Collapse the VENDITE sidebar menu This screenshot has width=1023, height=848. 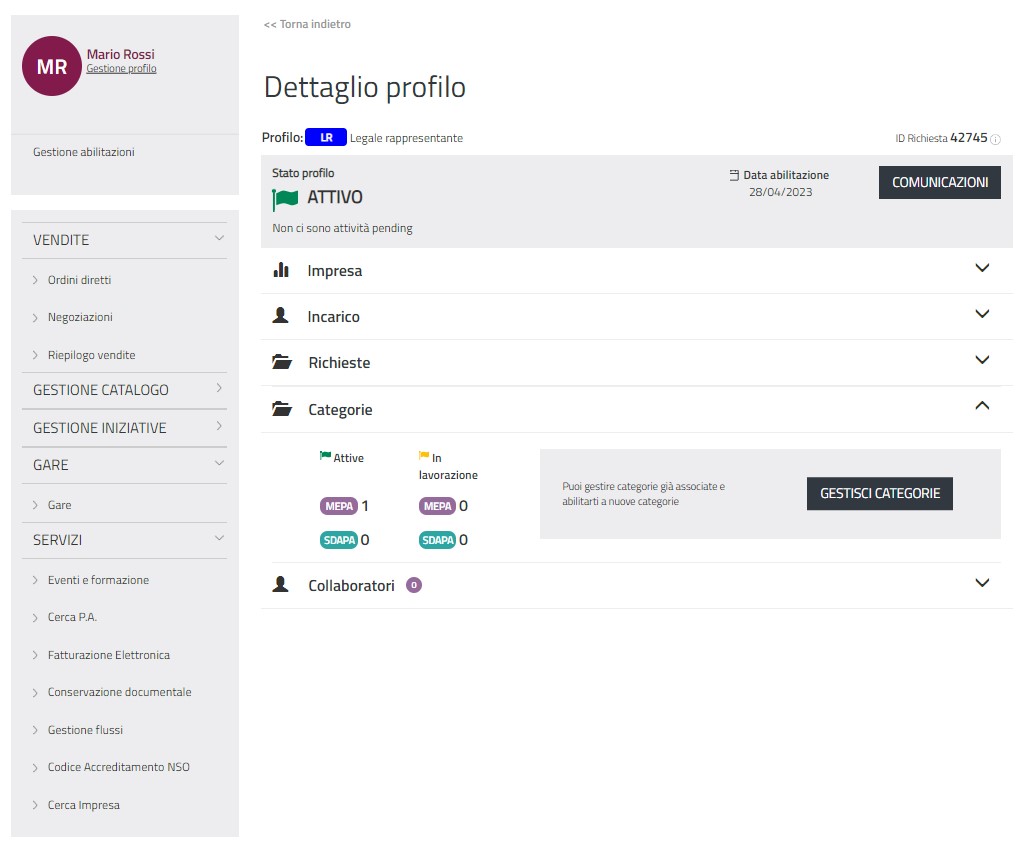(219, 239)
